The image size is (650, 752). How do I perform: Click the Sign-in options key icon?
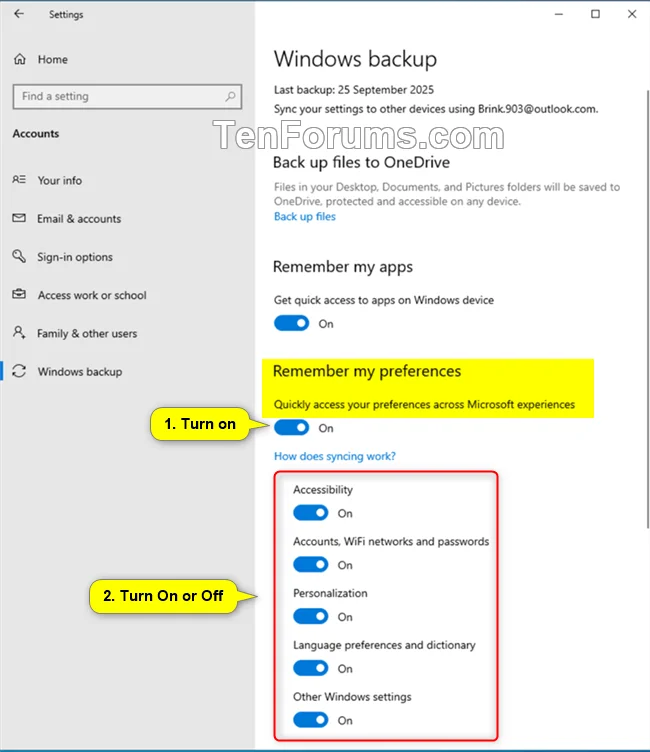(19, 256)
